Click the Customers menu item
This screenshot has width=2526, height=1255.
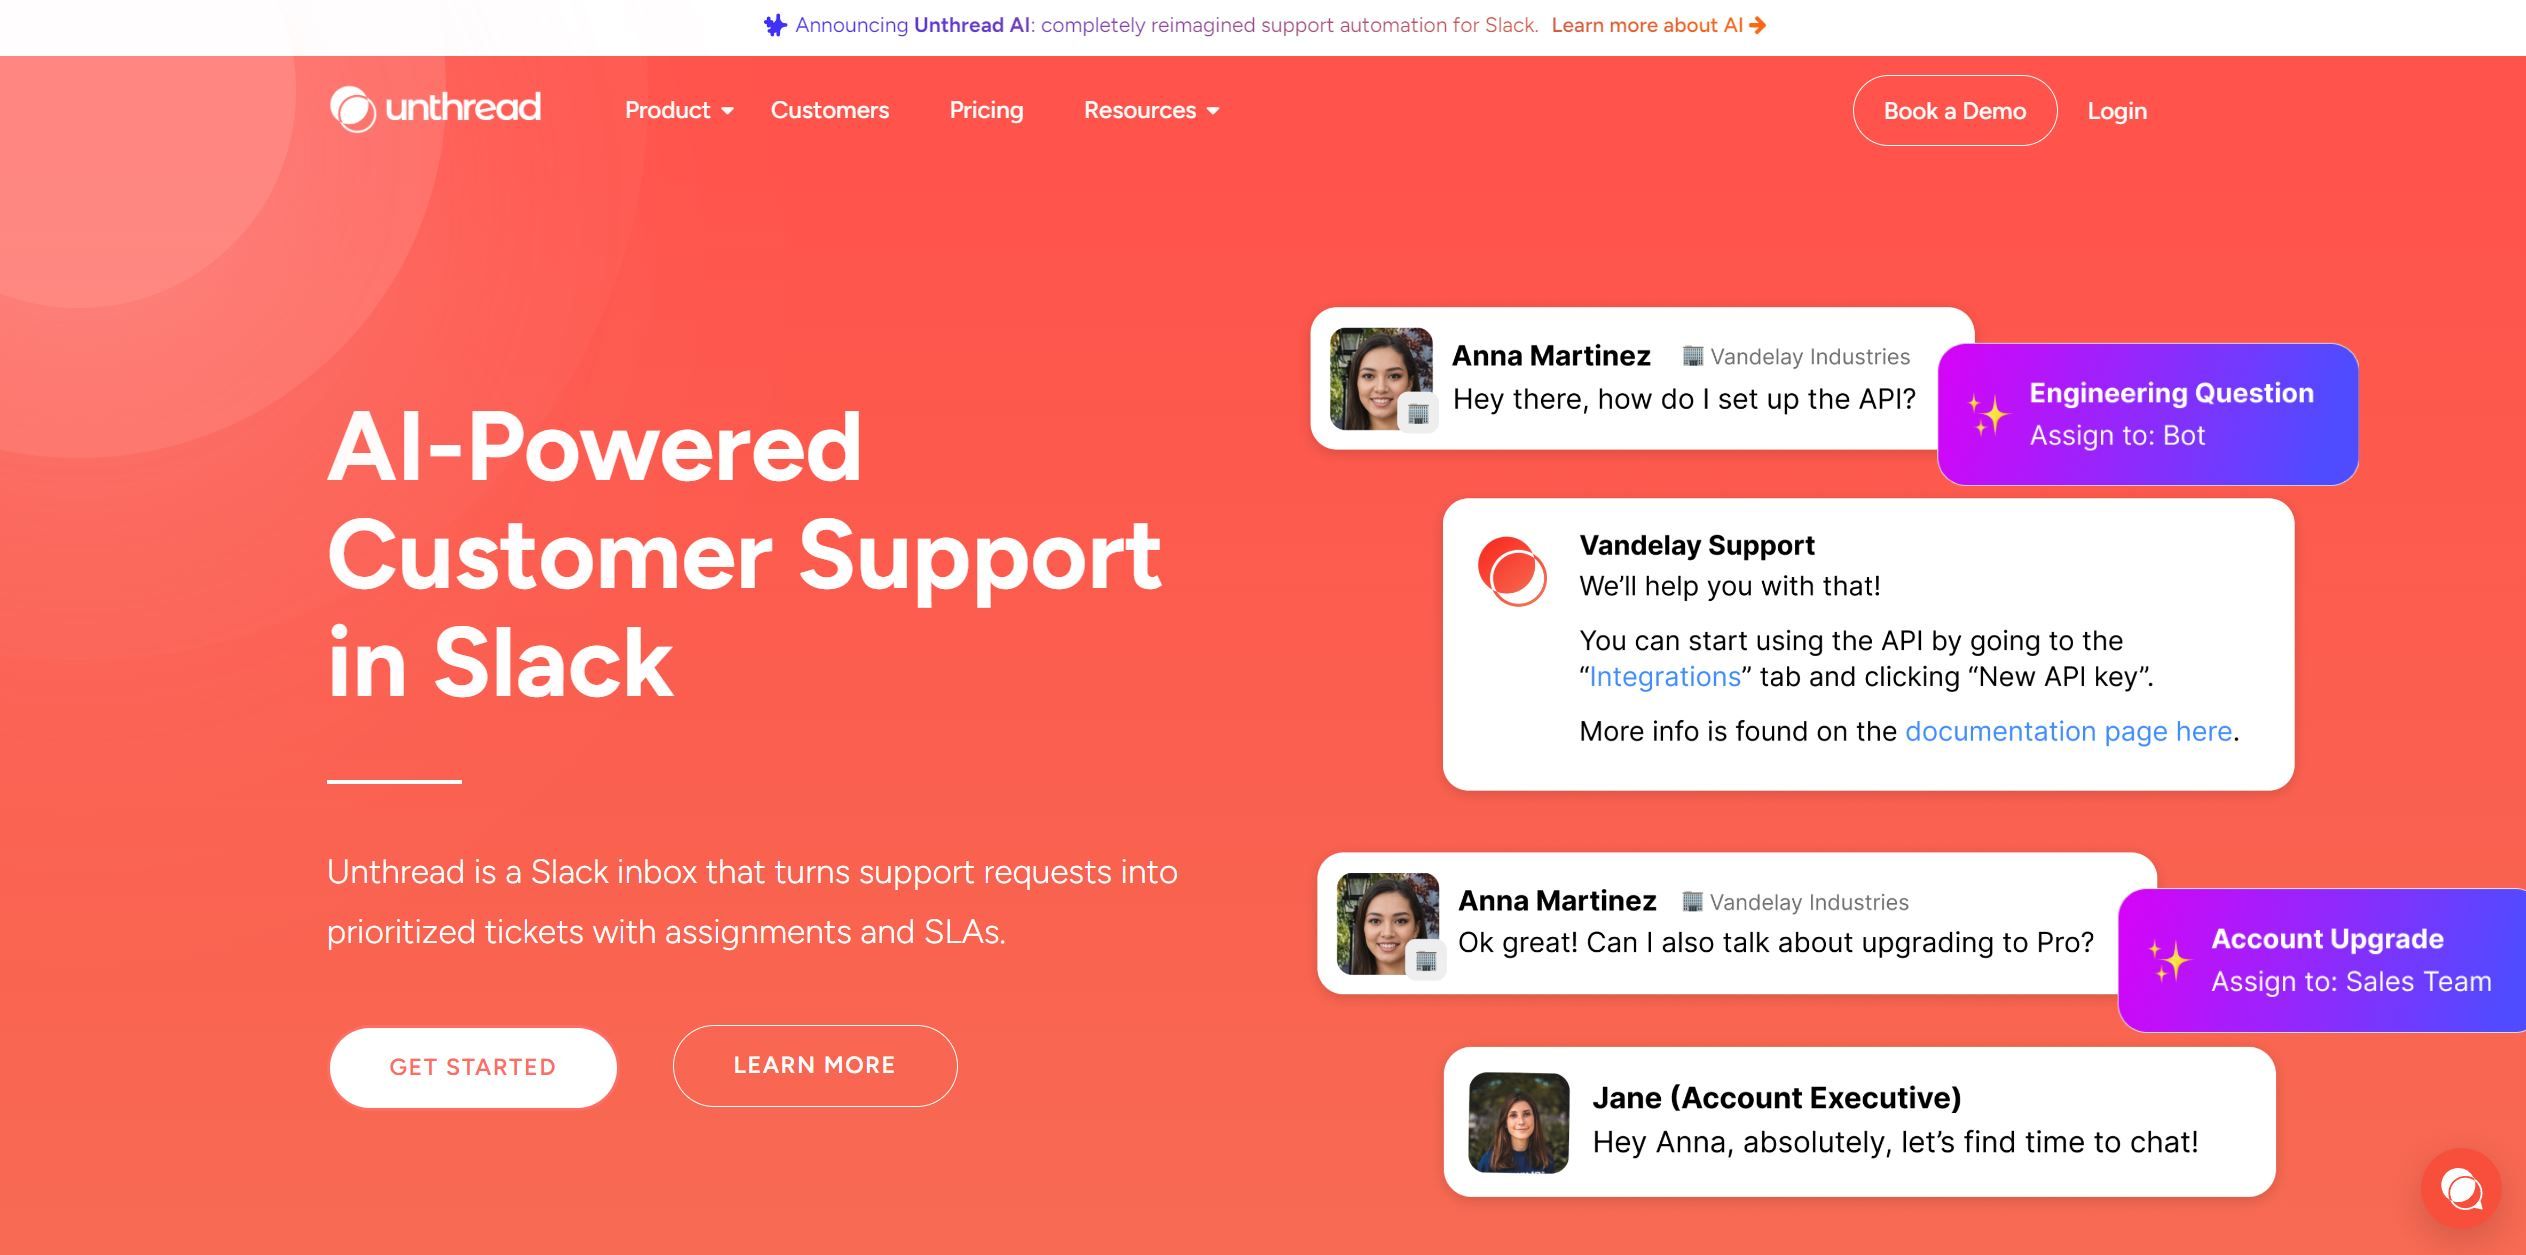coord(830,110)
